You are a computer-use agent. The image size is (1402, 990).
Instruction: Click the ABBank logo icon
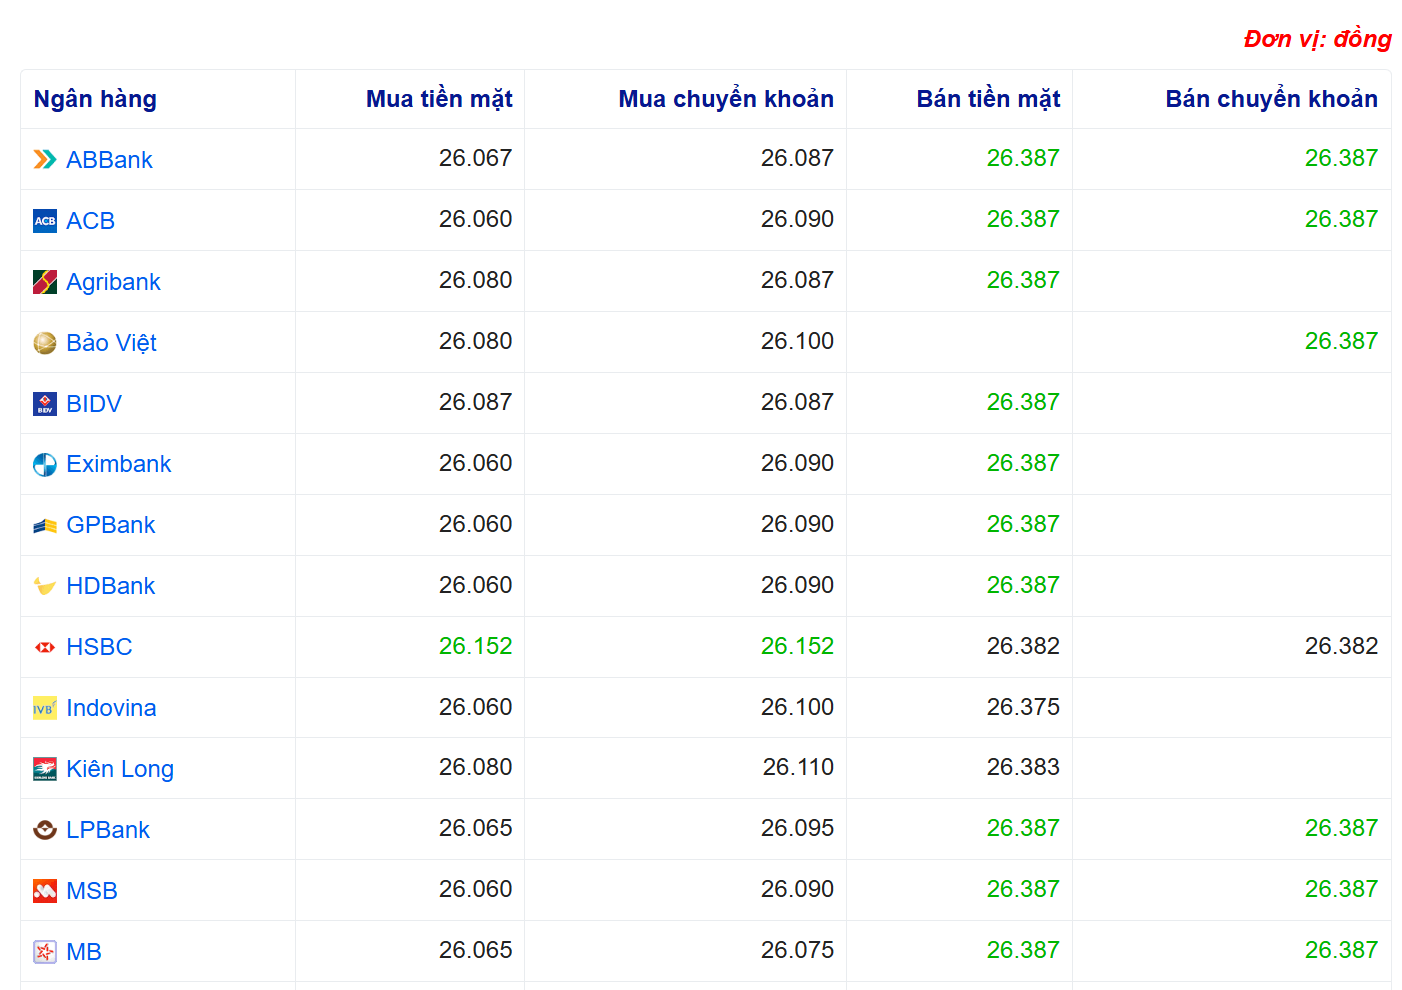[x=45, y=160]
